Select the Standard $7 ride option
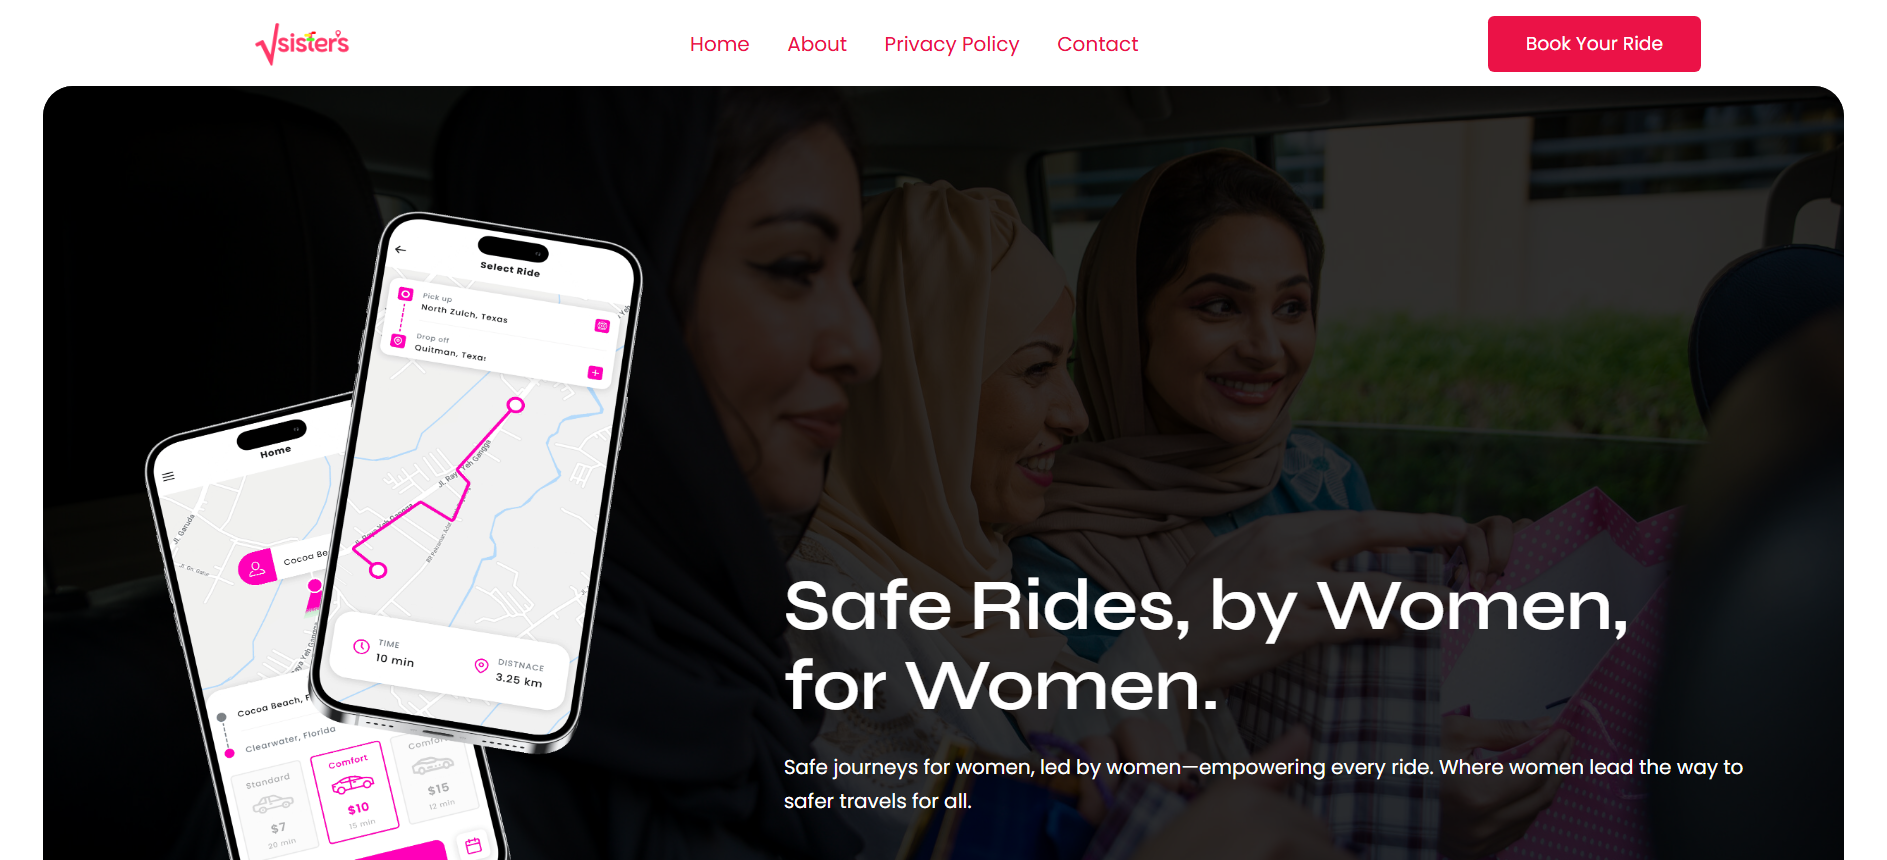This screenshot has width=1887, height=860. [x=274, y=810]
